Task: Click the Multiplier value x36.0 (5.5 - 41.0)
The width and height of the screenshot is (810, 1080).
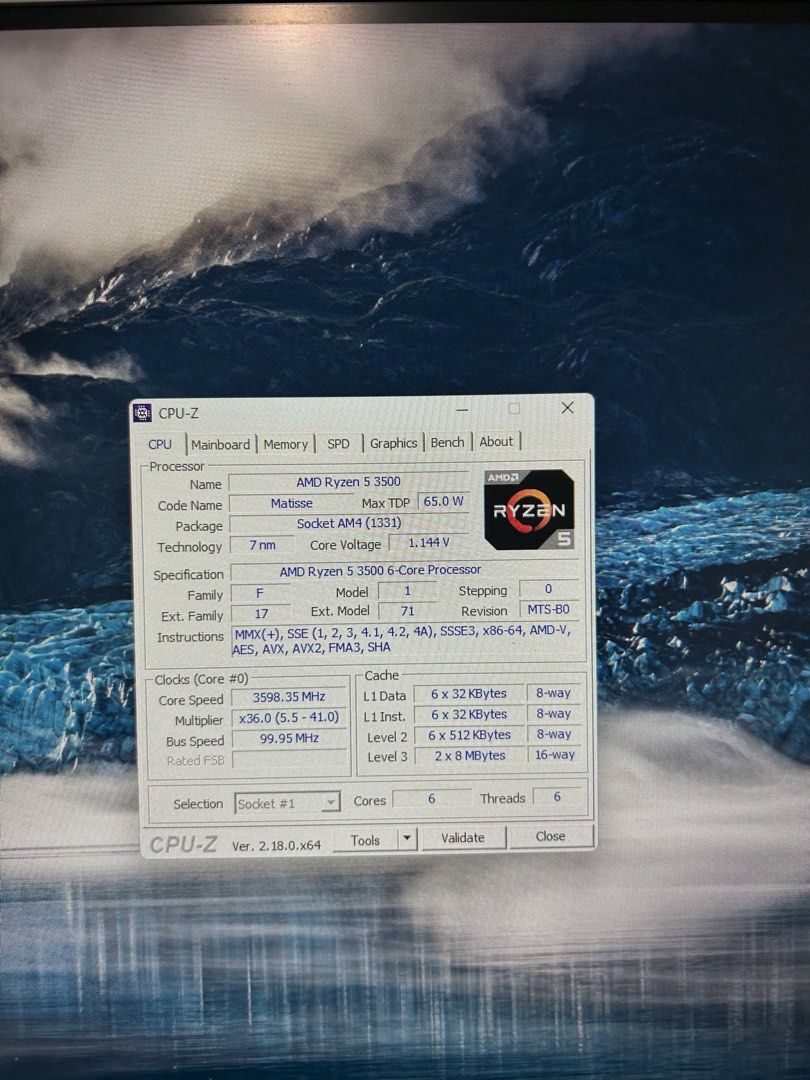Action: [x=289, y=718]
